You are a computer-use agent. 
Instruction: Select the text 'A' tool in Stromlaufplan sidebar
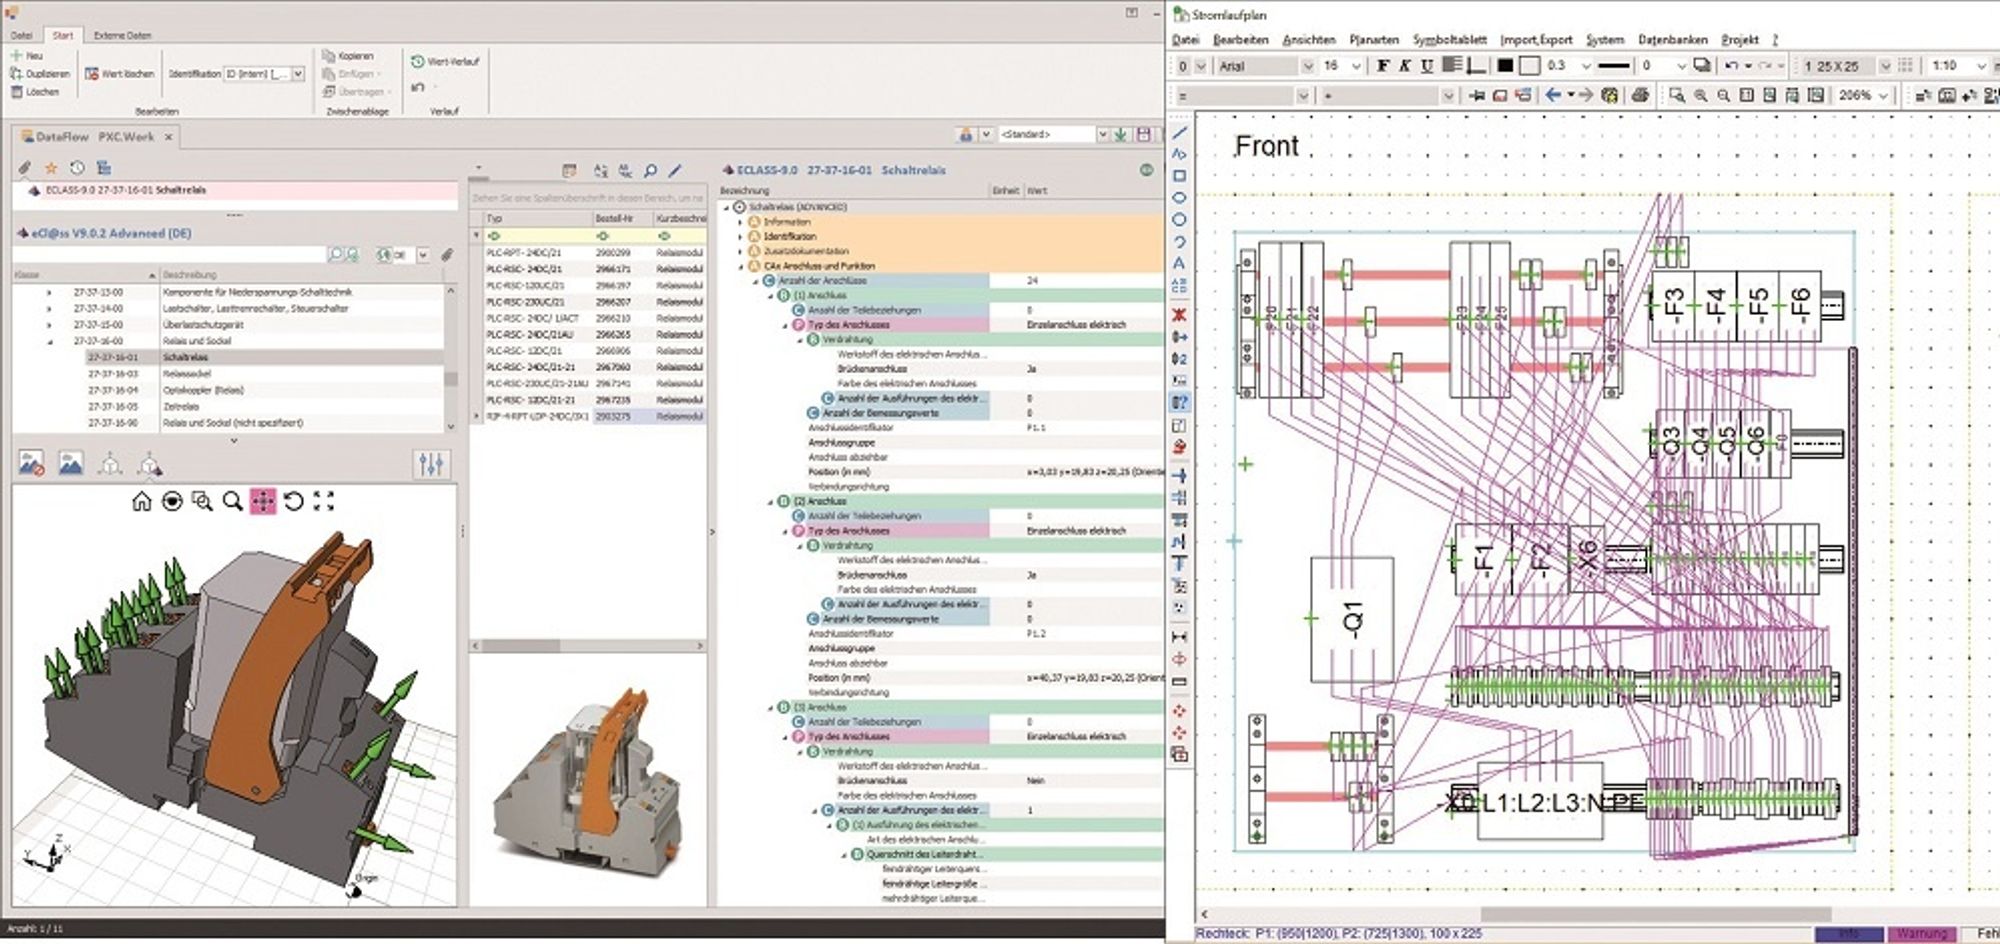[x=1180, y=264]
